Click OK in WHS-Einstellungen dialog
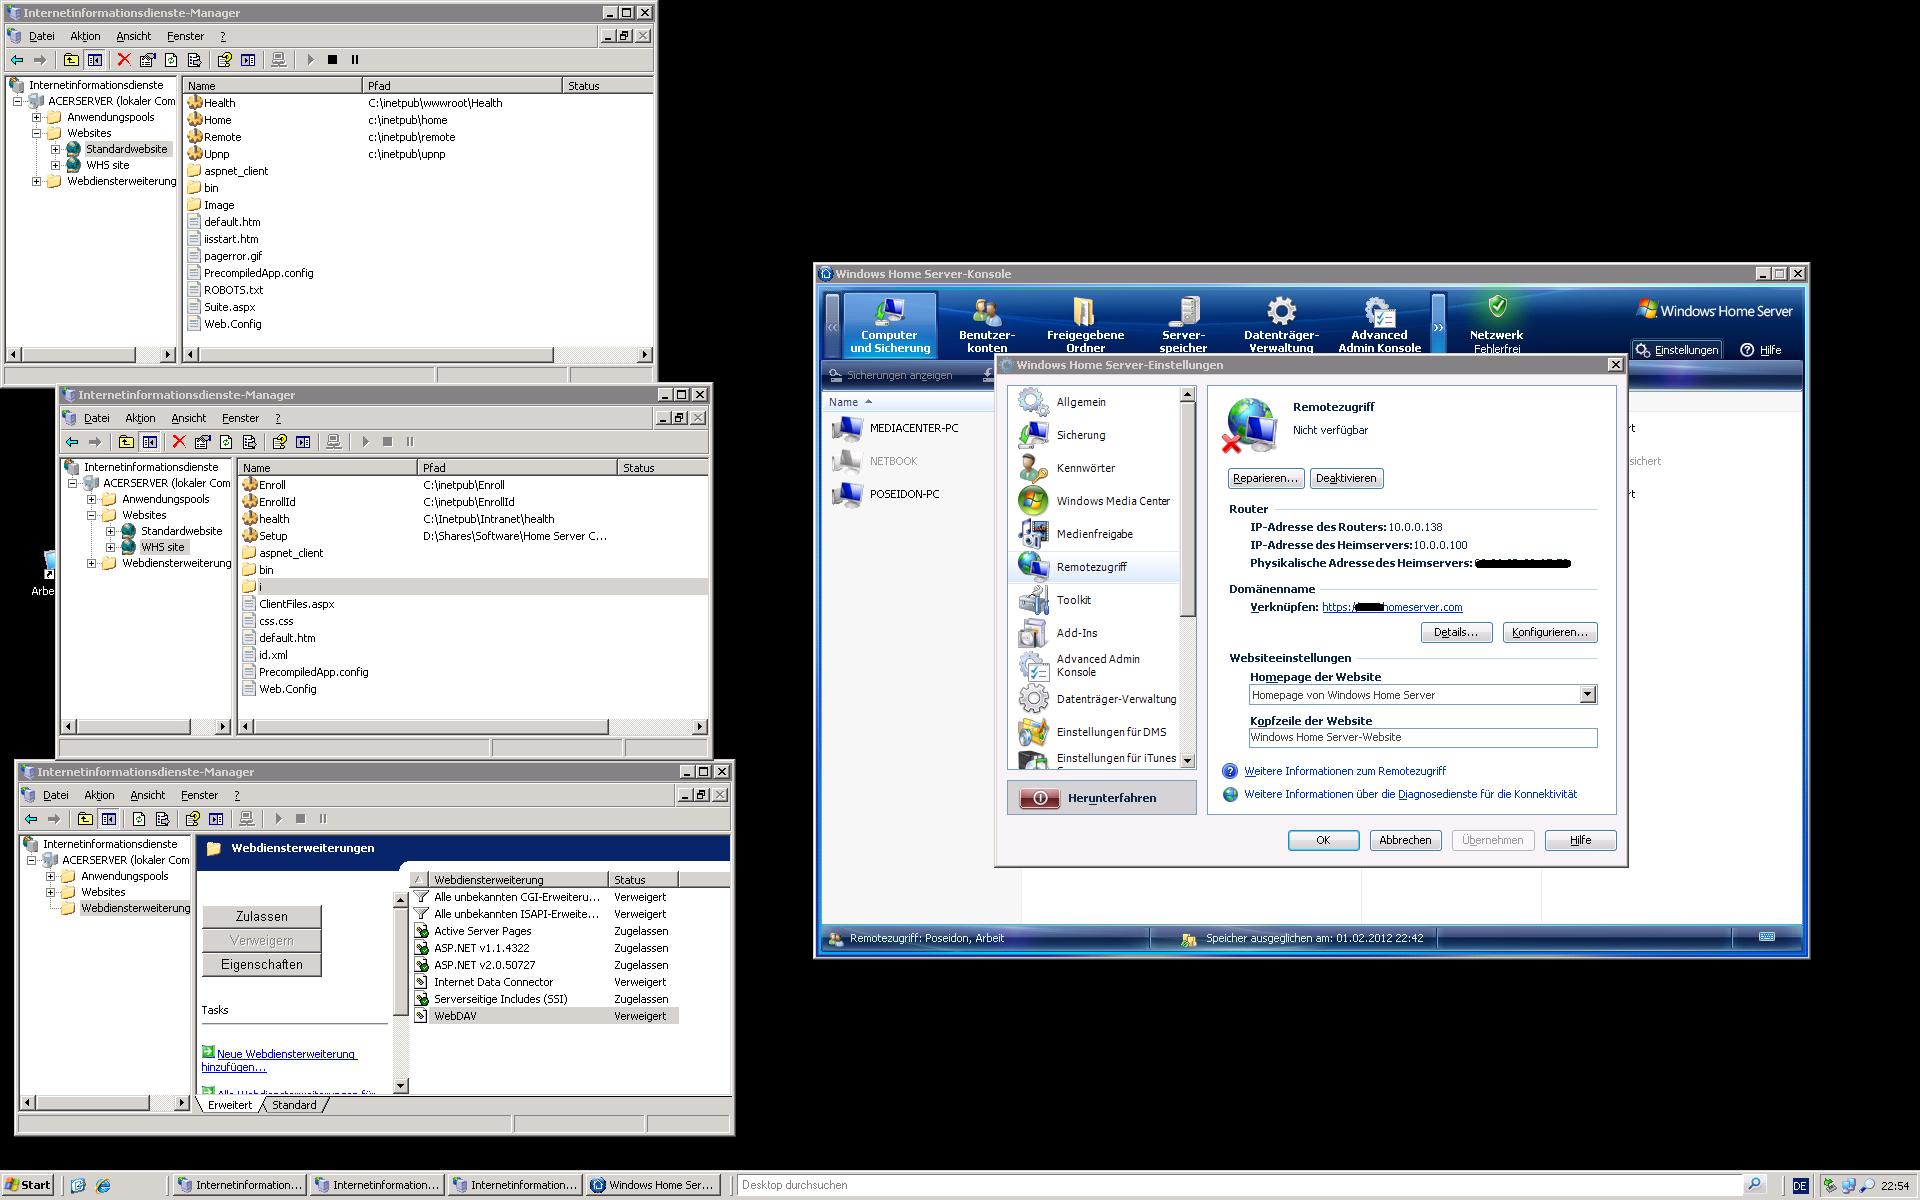This screenshot has width=1920, height=1200. click(1323, 840)
